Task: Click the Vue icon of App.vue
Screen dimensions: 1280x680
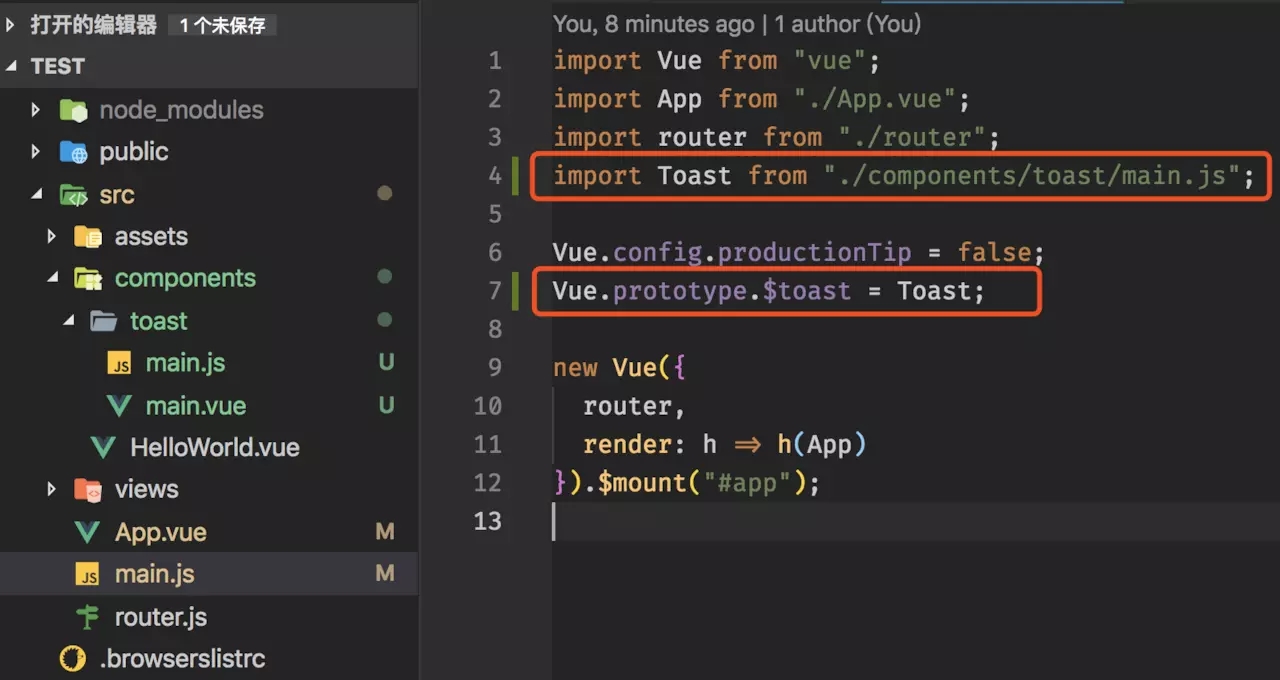Action: pyautogui.click(x=88, y=532)
